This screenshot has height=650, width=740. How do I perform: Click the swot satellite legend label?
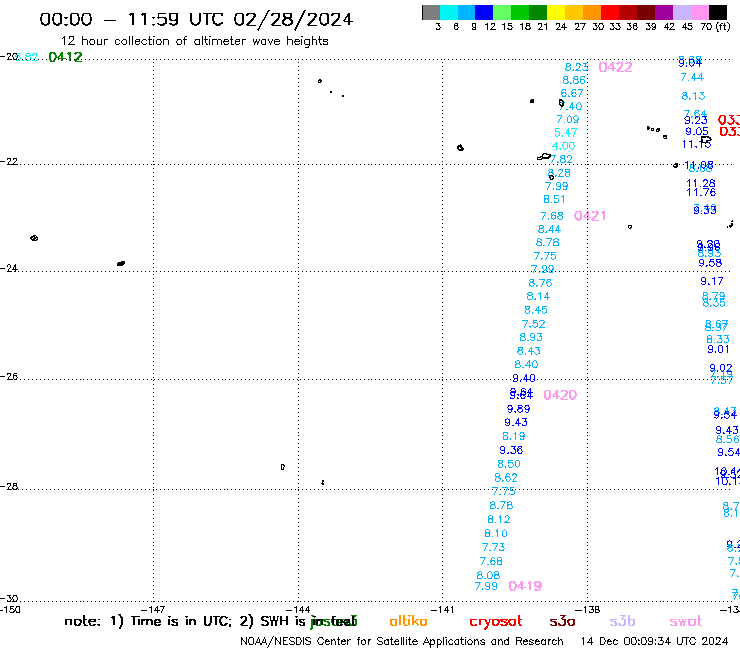(686, 621)
